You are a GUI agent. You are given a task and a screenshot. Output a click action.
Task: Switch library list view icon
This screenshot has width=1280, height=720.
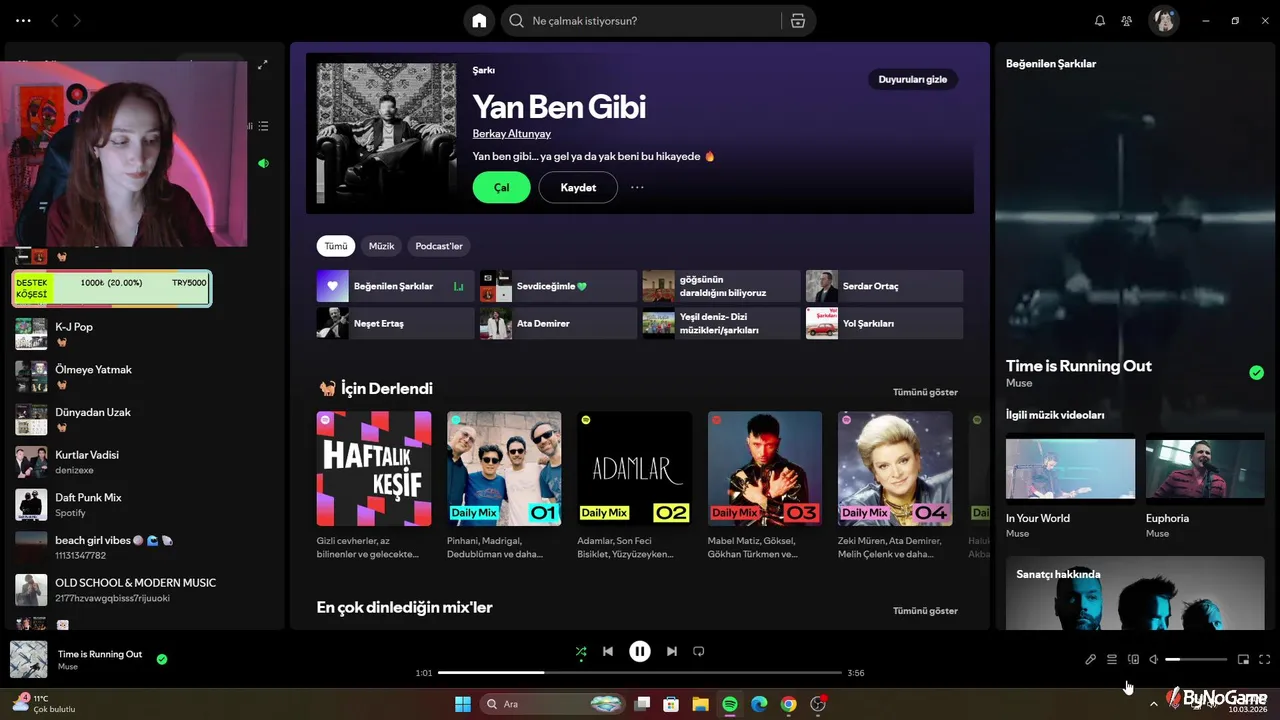coord(263,126)
